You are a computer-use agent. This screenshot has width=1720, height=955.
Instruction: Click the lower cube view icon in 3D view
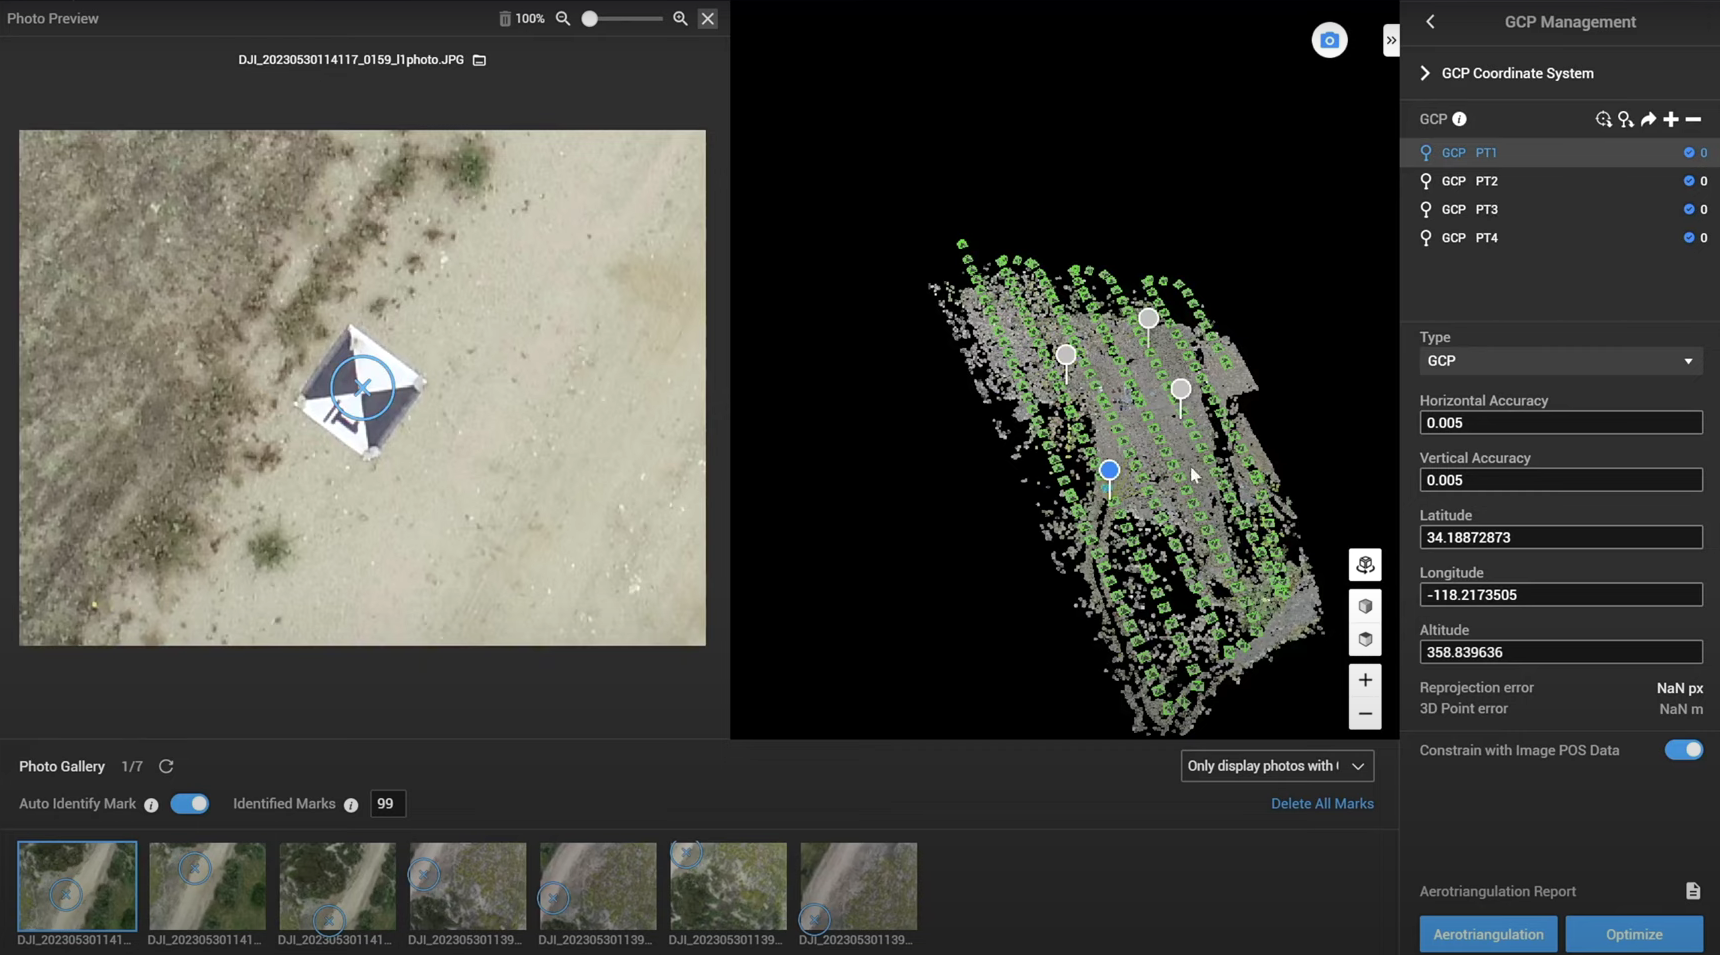click(x=1365, y=640)
